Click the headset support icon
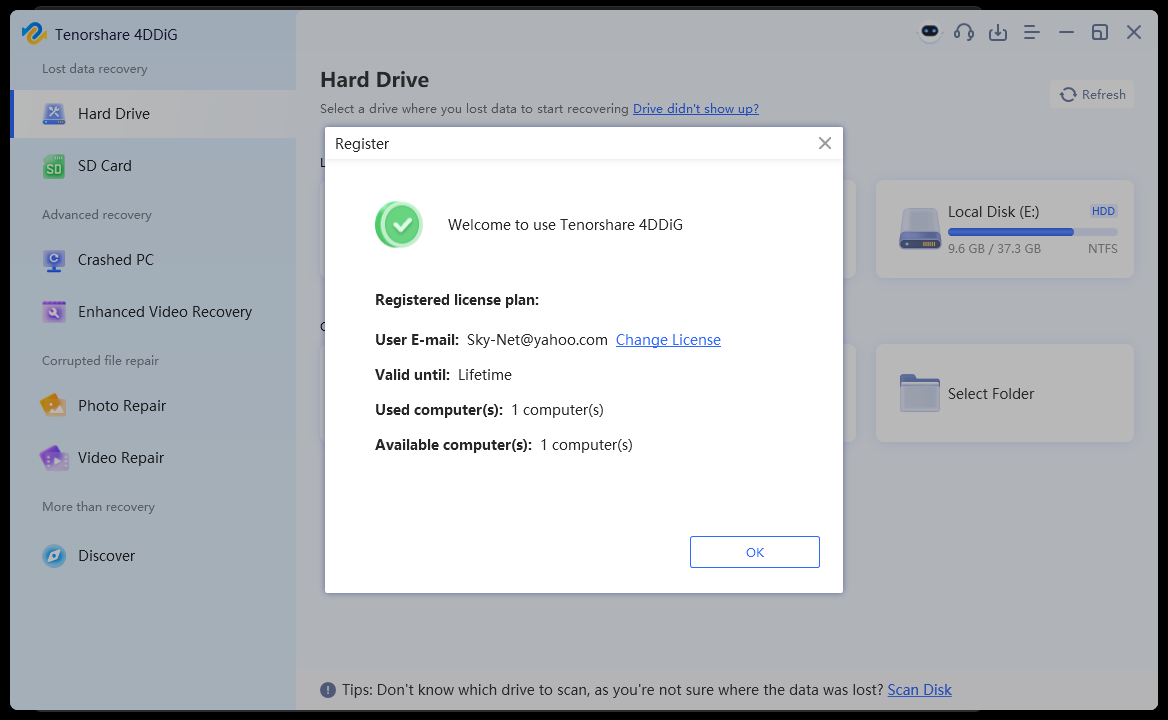 coord(964,32)
